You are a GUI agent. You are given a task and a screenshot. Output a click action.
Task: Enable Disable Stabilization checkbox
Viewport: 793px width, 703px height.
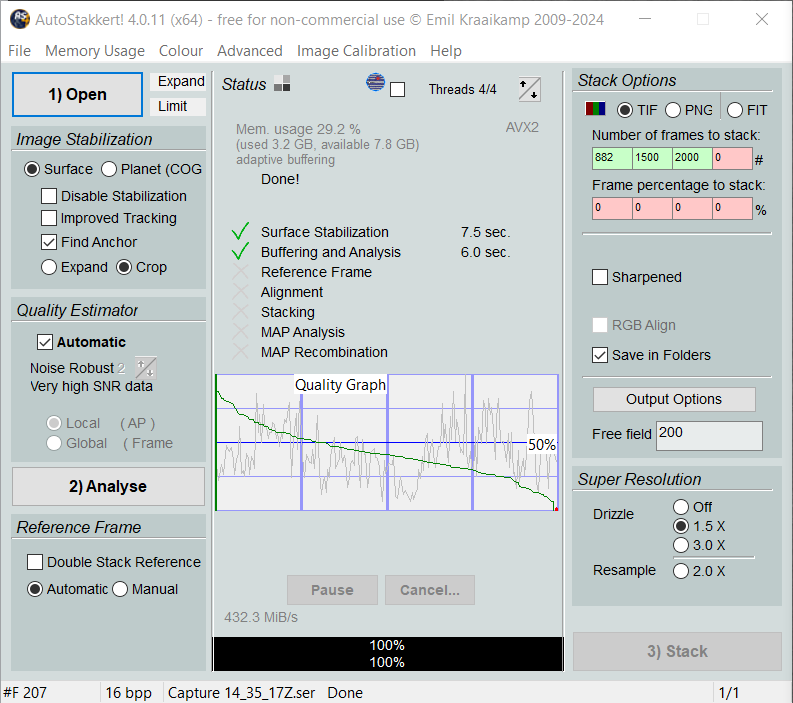click(49, 196)
